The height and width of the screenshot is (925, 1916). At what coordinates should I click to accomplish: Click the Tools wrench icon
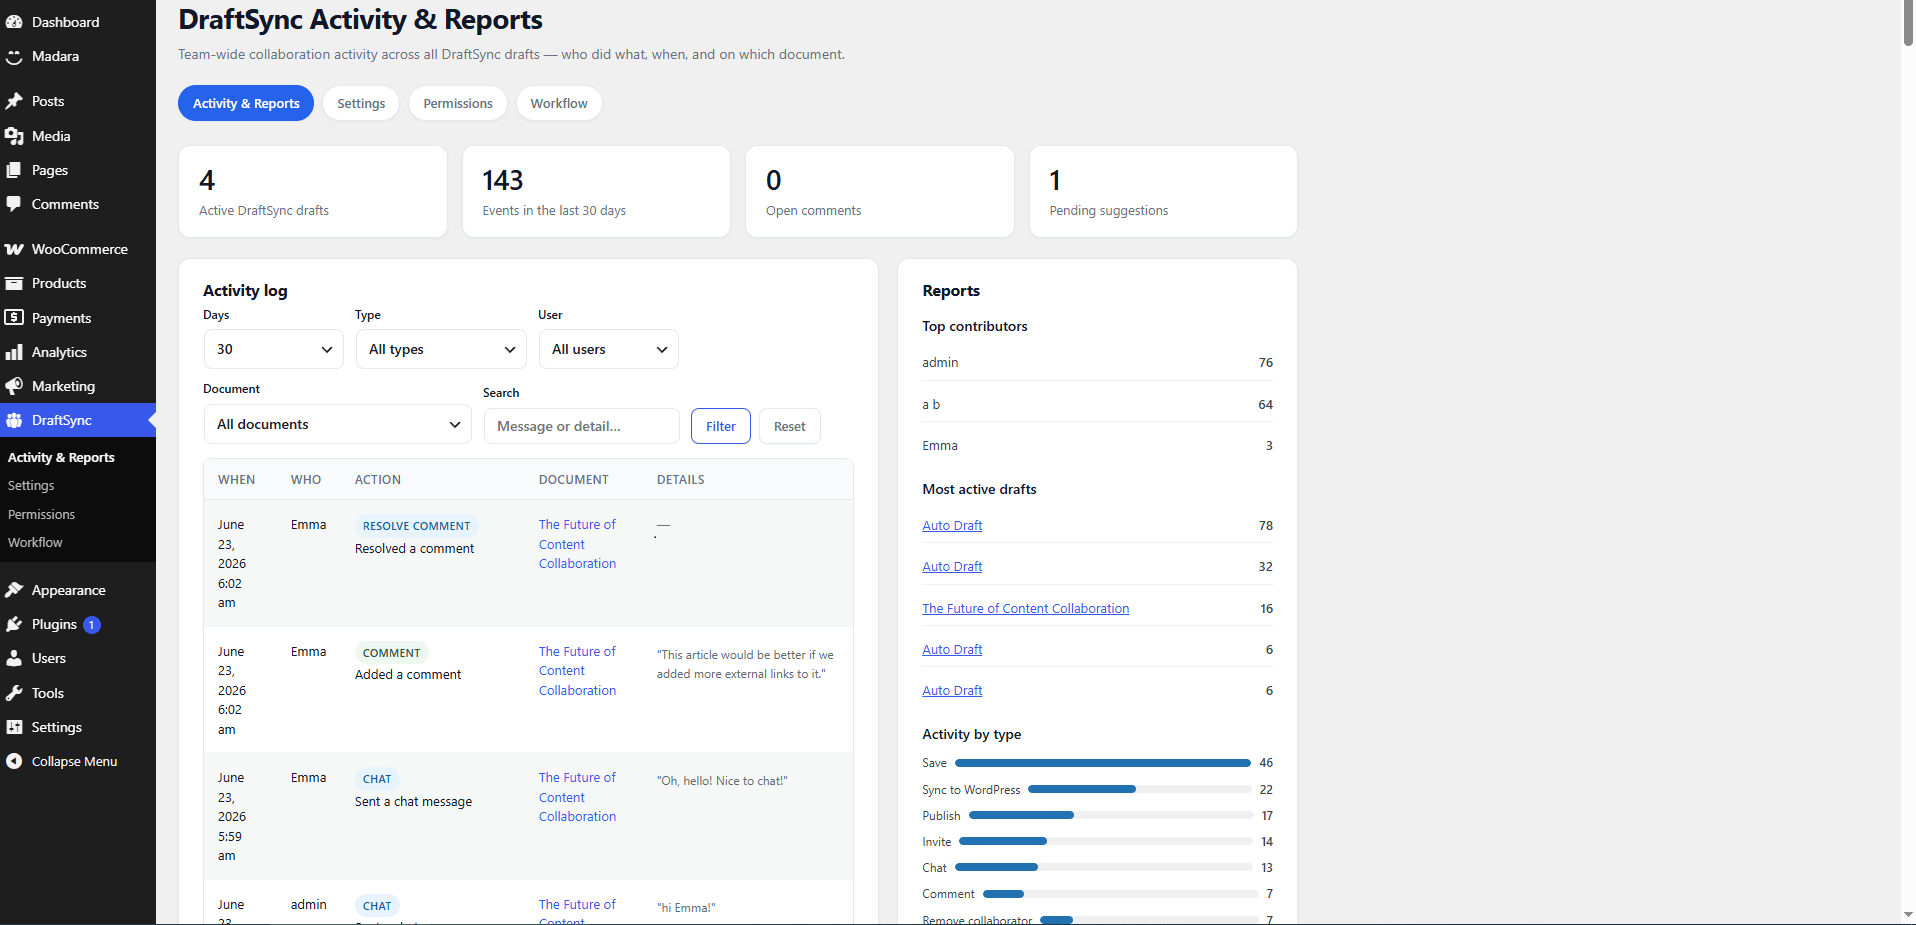coord(14,693)
